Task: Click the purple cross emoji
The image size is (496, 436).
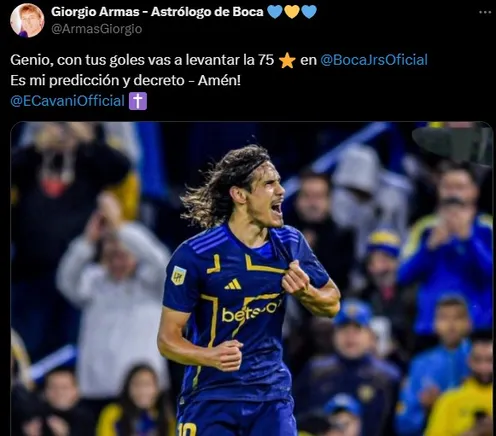Action: 138,101
